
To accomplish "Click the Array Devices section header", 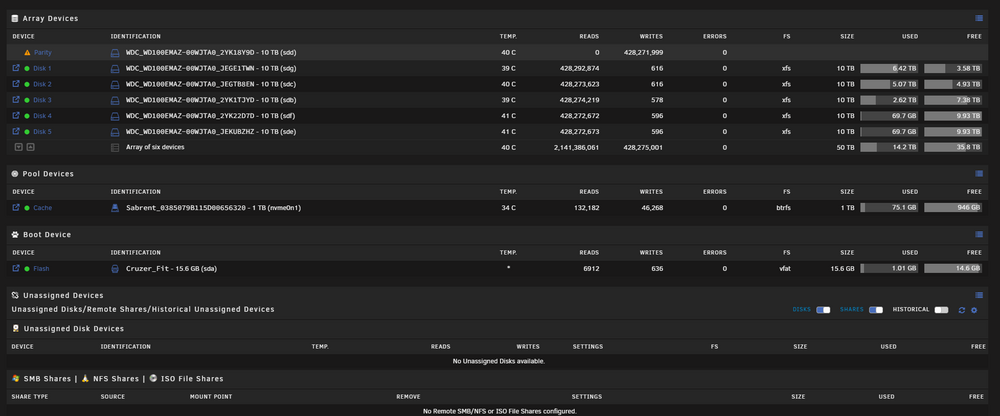I will click(x=50, y=19).
